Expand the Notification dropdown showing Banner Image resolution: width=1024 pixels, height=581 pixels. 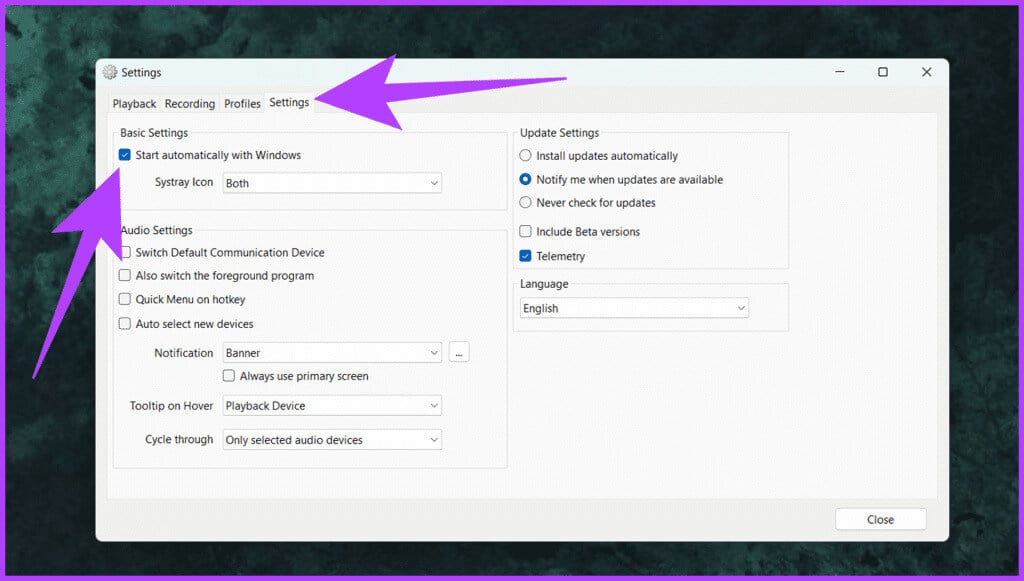(x=332, y=353)
